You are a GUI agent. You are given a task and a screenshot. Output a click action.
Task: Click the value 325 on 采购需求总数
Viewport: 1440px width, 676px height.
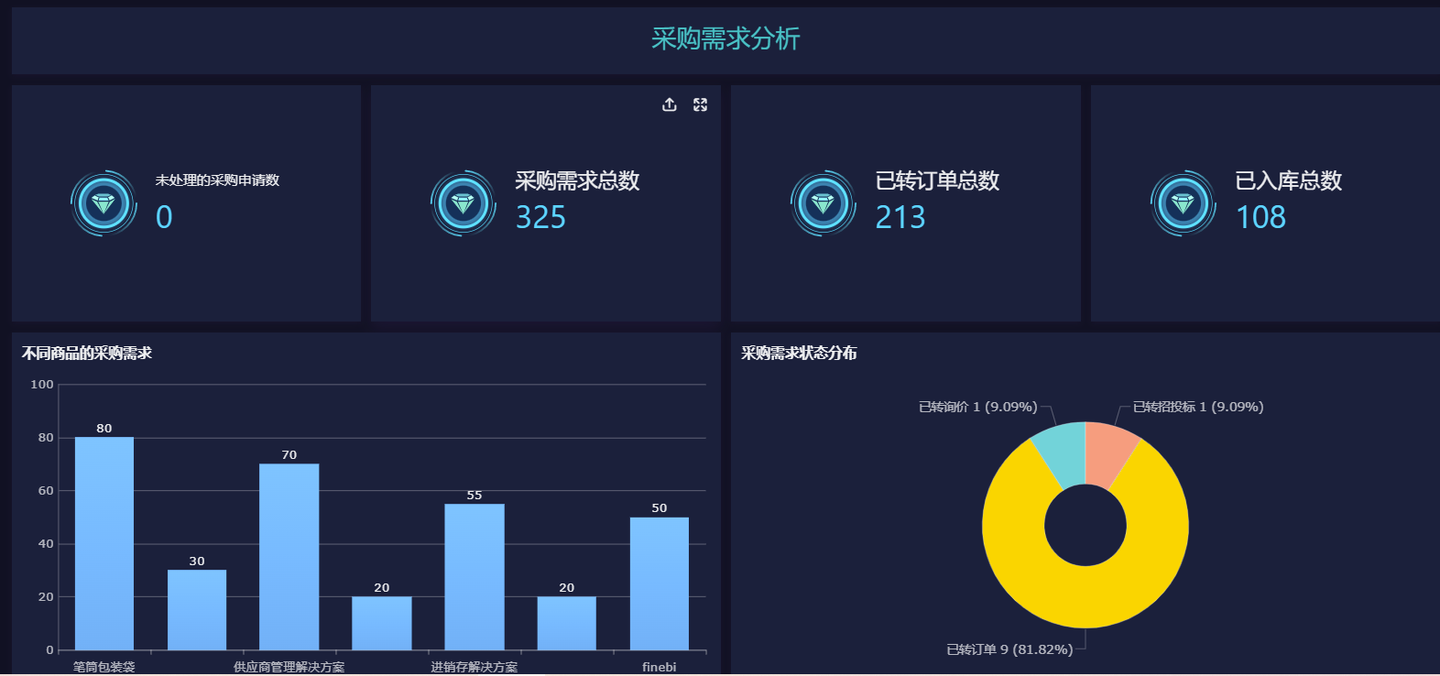pyautogui.click(x=540, y=217)
